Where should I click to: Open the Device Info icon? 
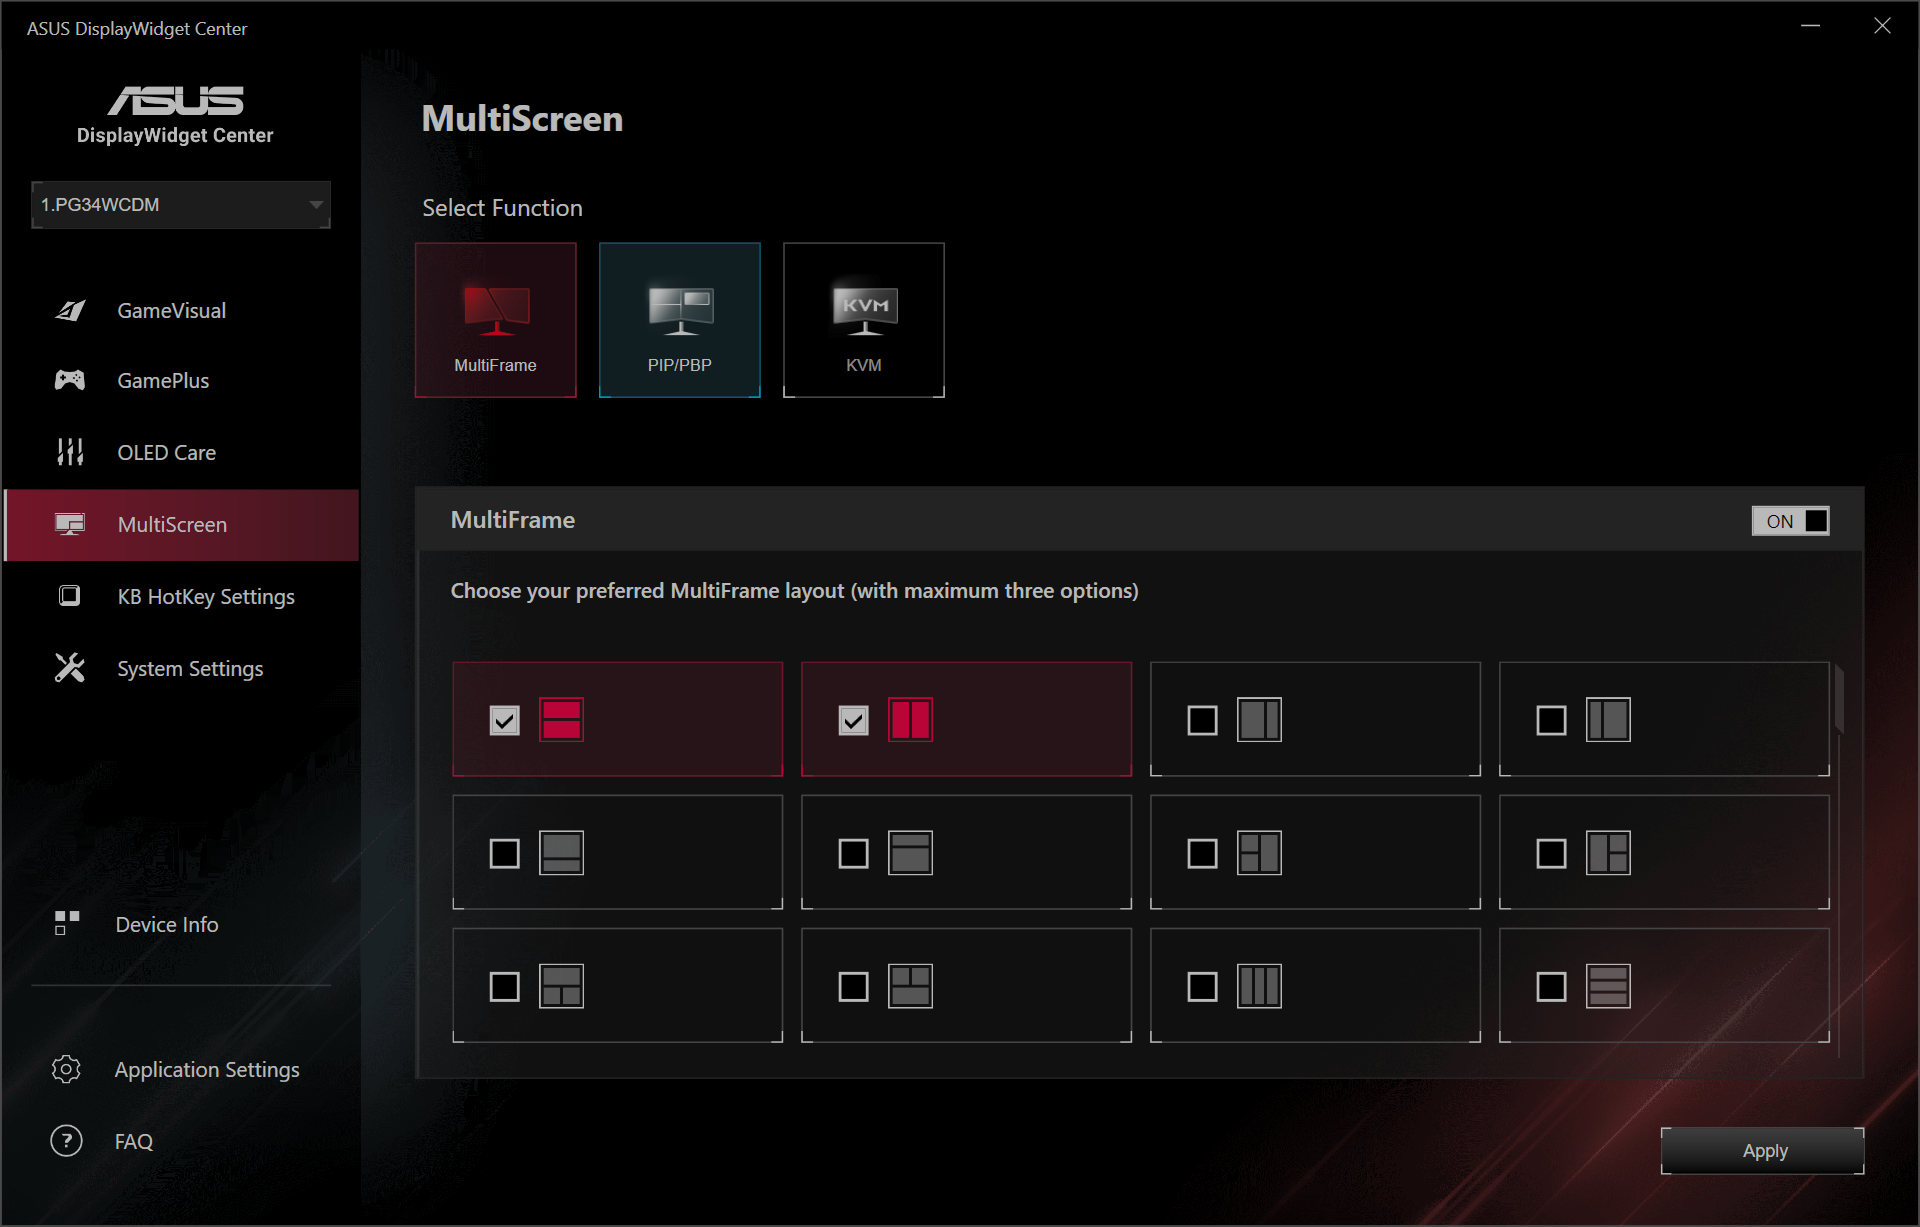[x=67, y=923]
